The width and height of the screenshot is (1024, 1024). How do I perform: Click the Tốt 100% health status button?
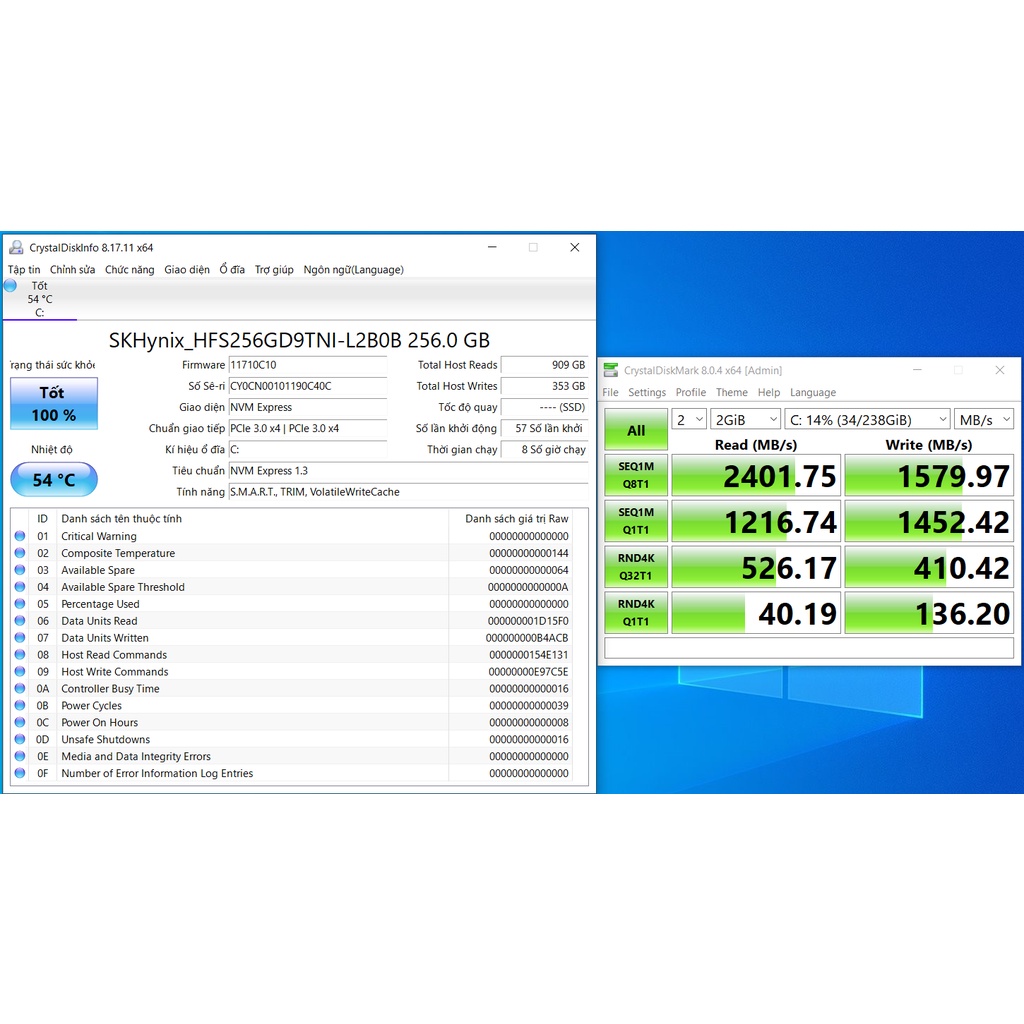click(x=54, y=404)
